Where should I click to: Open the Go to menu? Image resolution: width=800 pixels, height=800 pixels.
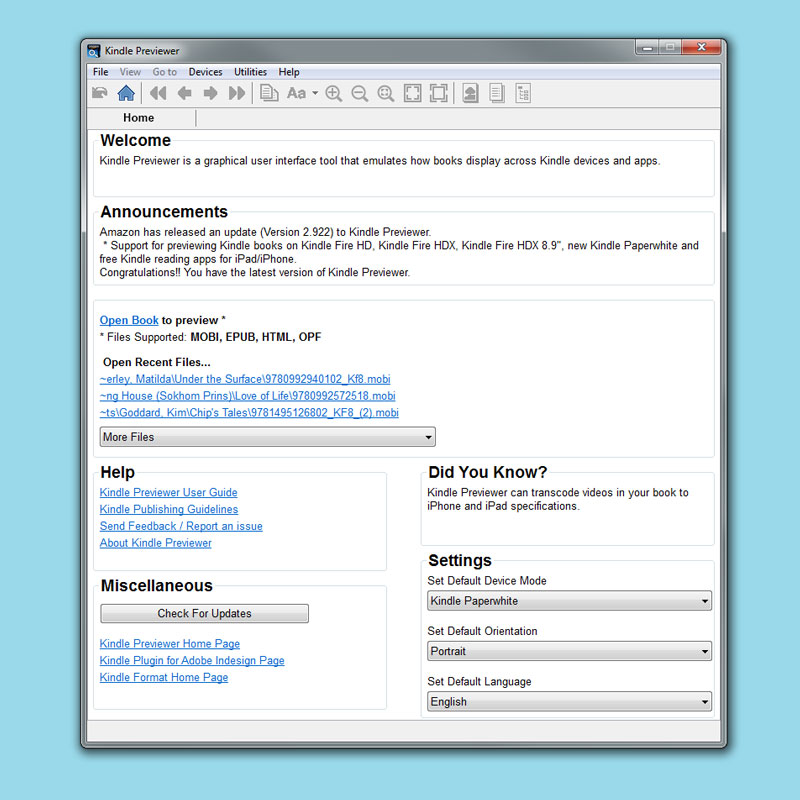(164, 72)
